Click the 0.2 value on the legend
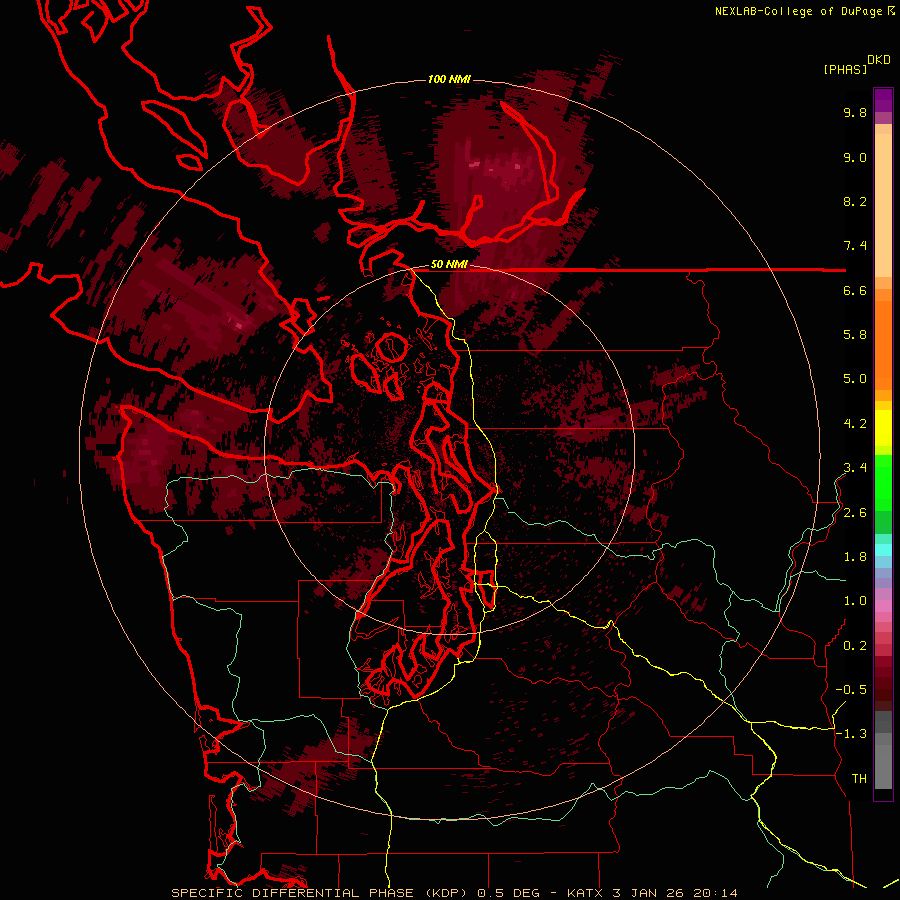 [x=855, y=646]
